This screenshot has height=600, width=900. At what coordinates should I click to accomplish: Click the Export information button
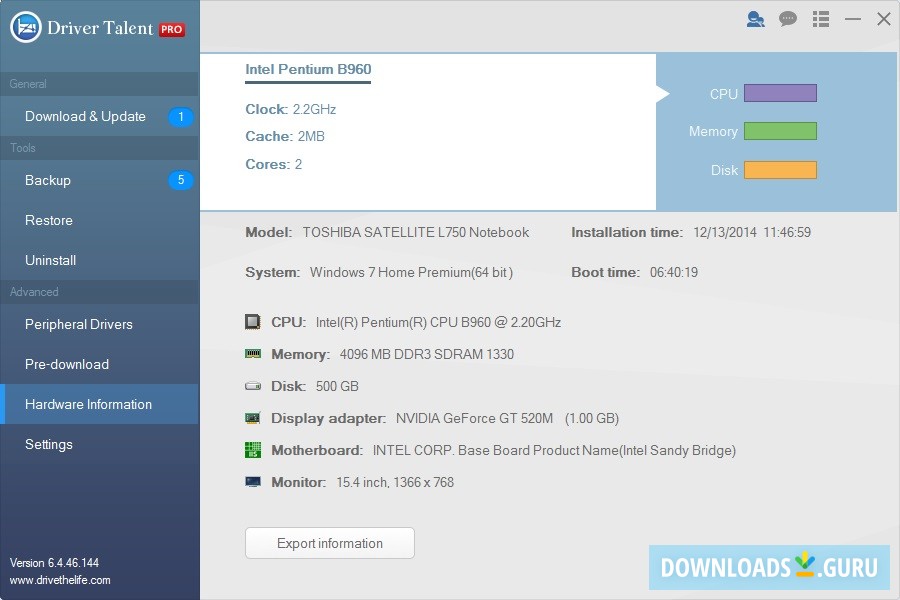coord(329,543)
